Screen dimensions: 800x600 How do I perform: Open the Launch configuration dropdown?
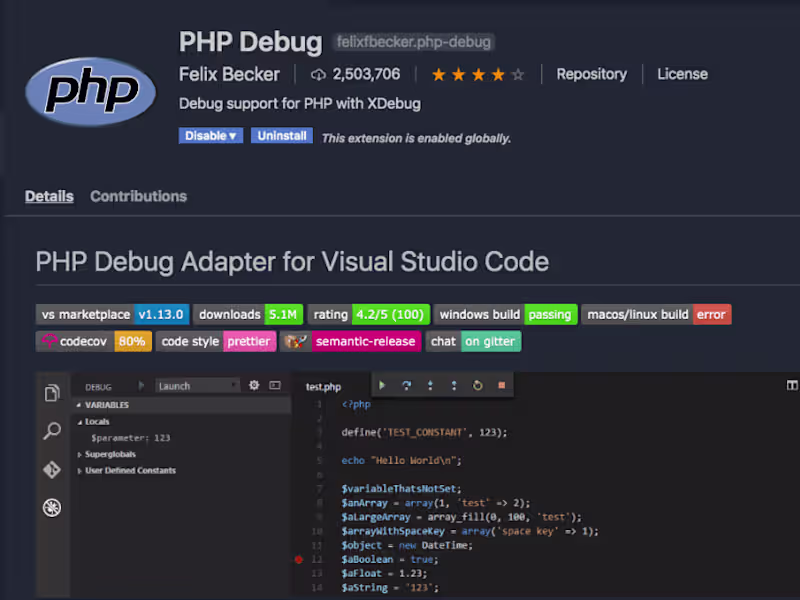197,384
